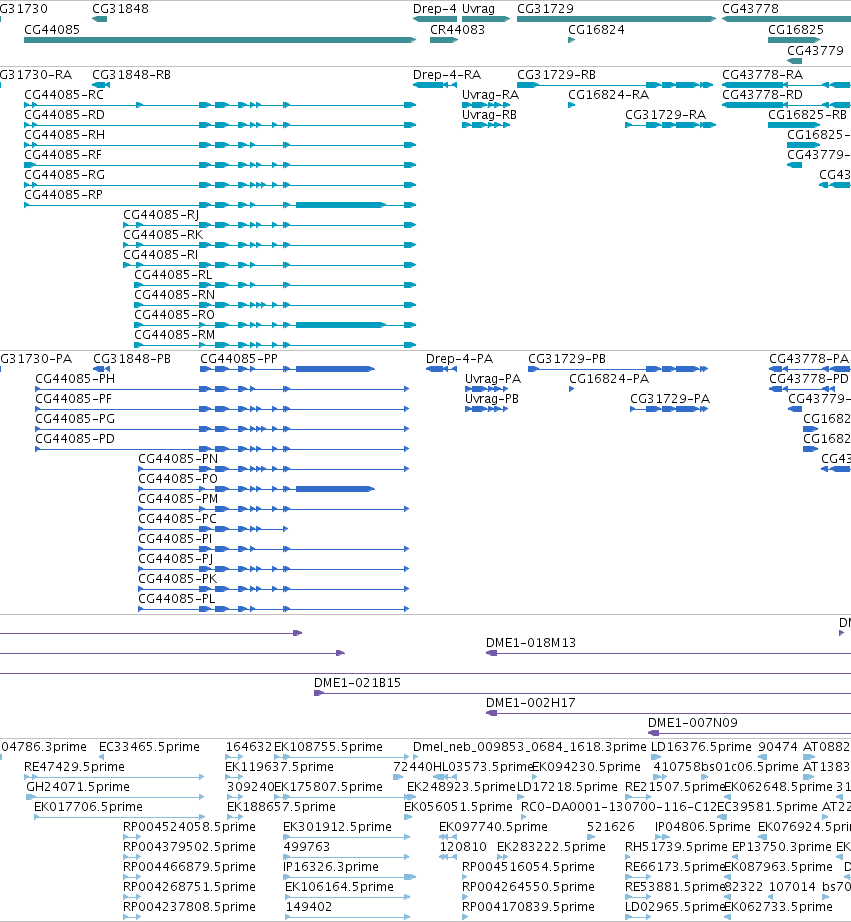The height and width of the screenshot is (922, 851).
Task: Select protein CG44085-PH
Action: (75, 379)
